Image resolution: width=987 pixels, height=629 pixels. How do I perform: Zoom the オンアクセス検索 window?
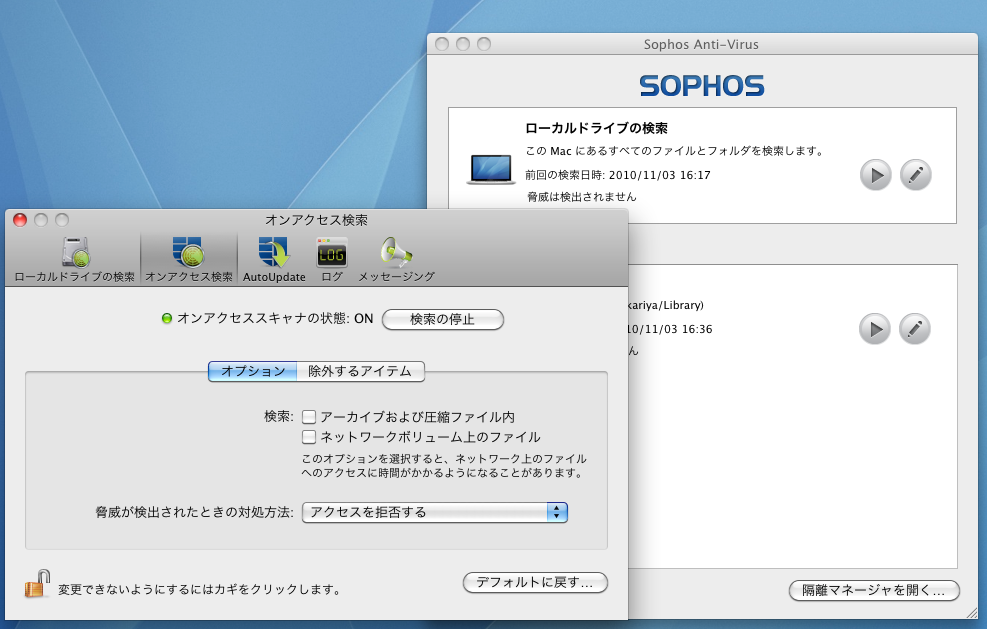coord(62,220)
